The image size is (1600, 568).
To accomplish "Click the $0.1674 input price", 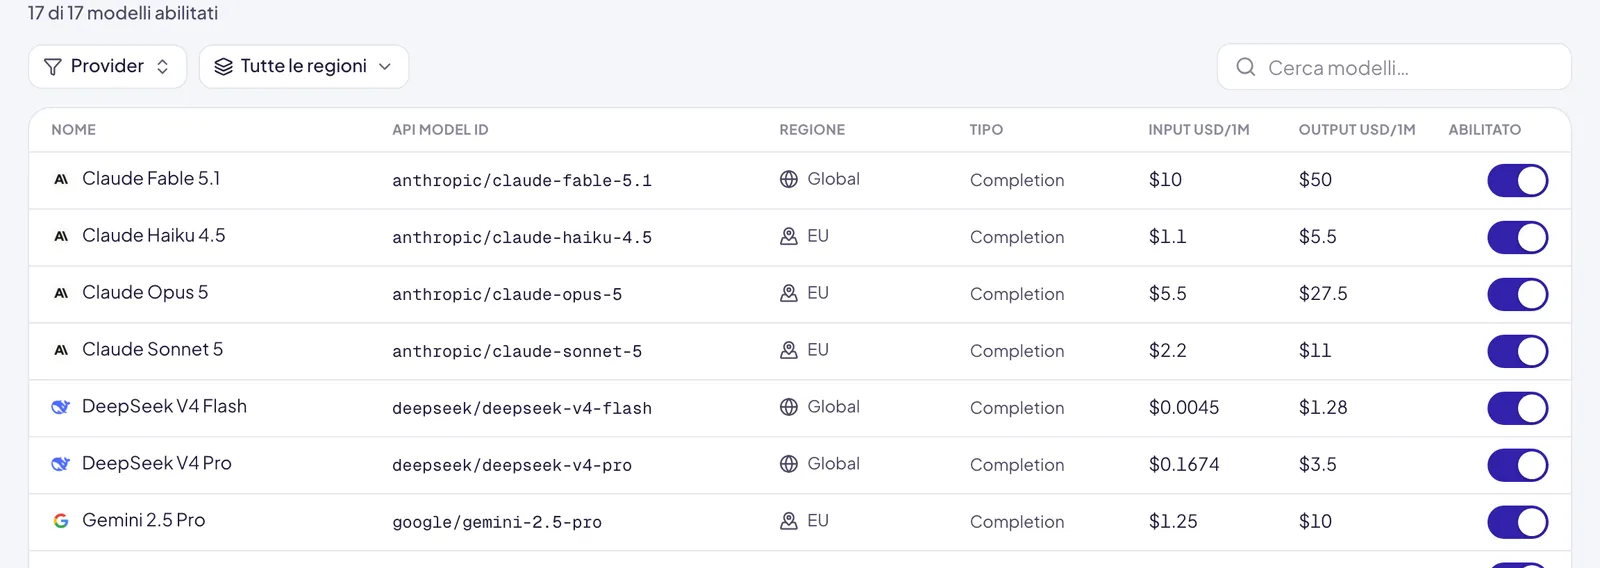I will [1184, 465].
